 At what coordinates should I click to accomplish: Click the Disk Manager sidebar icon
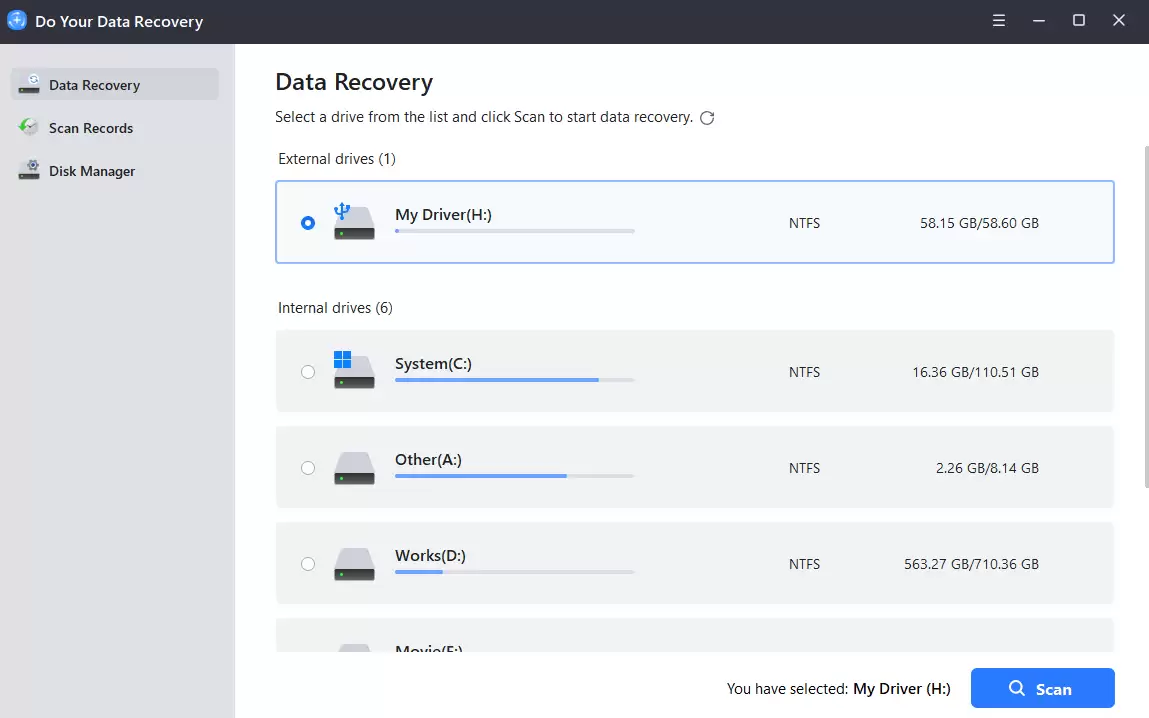[x=30, y=171]
